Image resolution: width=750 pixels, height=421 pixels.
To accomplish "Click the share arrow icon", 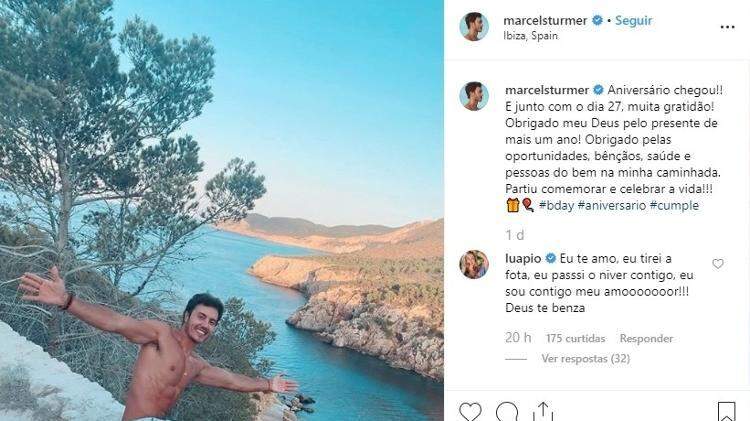I will [543, 412].
